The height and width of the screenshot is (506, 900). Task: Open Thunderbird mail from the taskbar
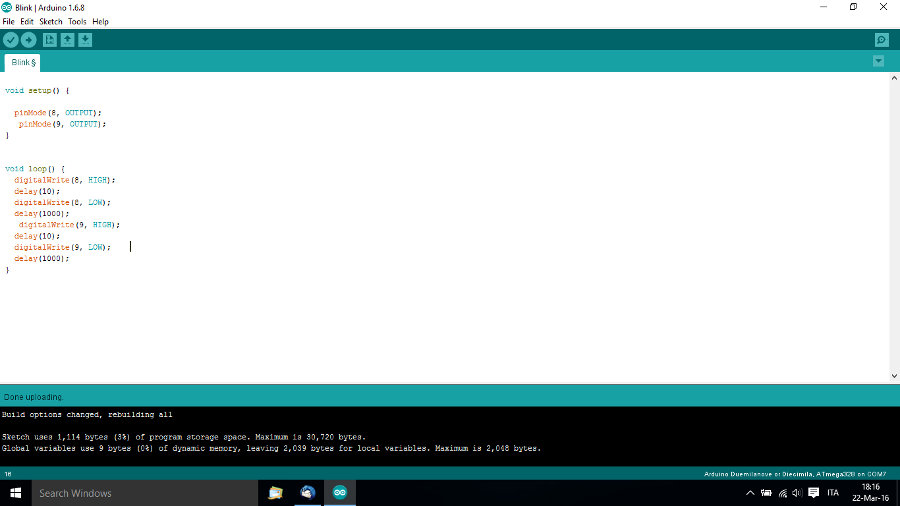[x=308, y=493]
